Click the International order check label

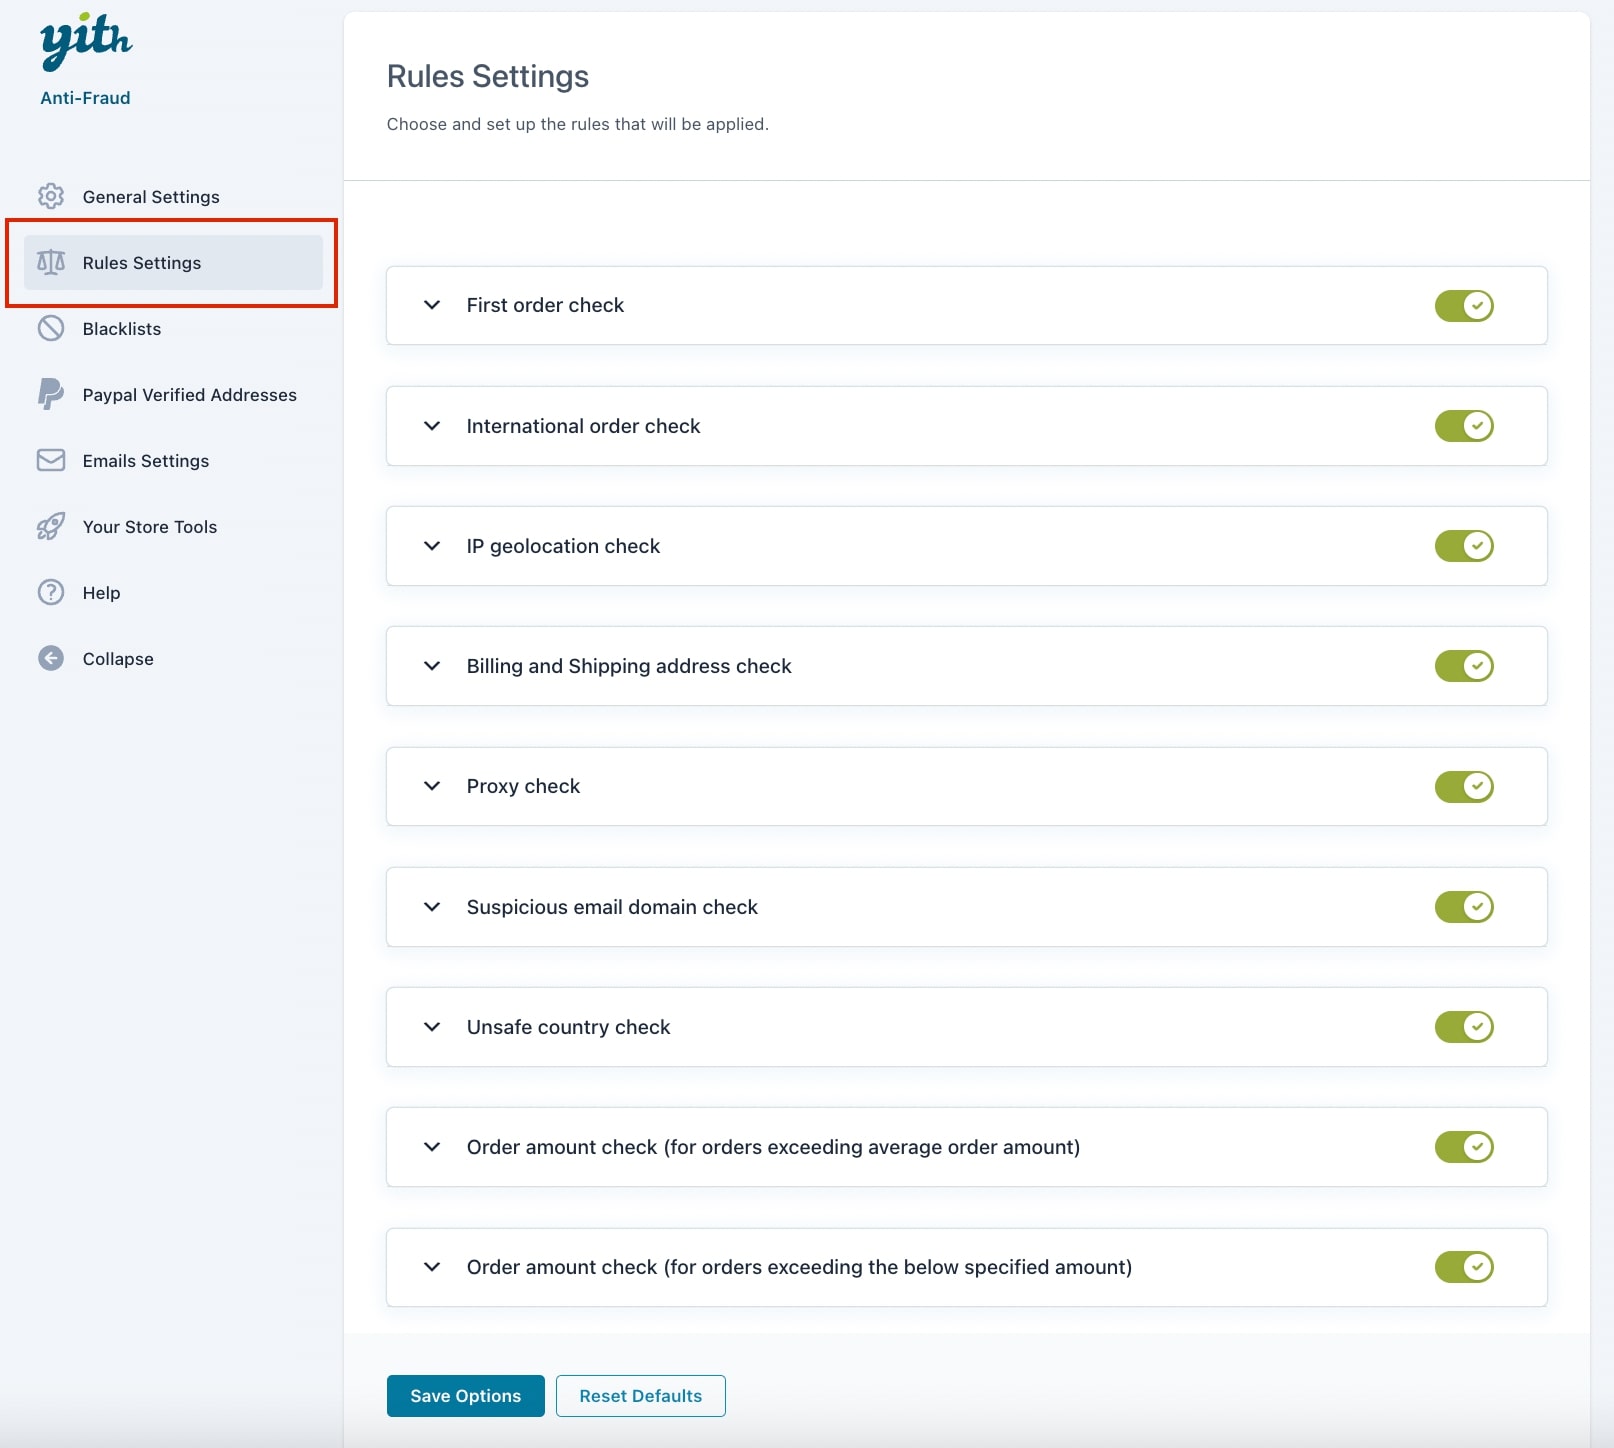pos(583,426)
